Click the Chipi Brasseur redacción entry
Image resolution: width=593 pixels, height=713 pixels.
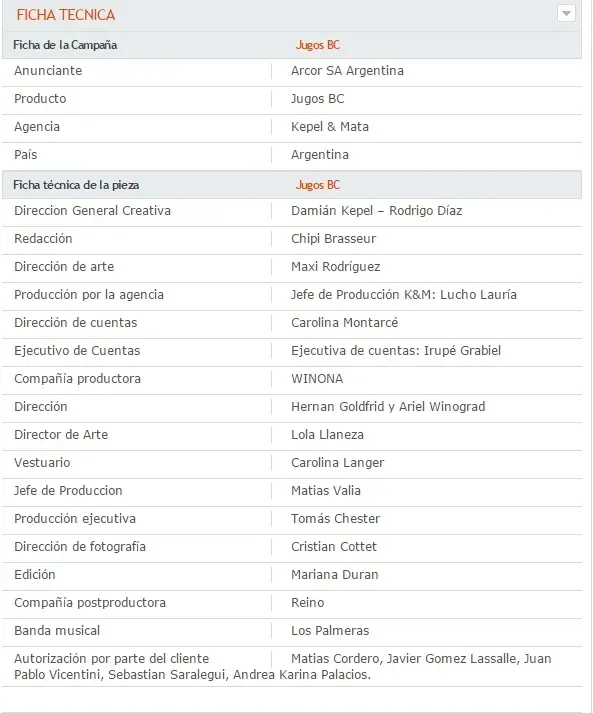coord(333,239)
